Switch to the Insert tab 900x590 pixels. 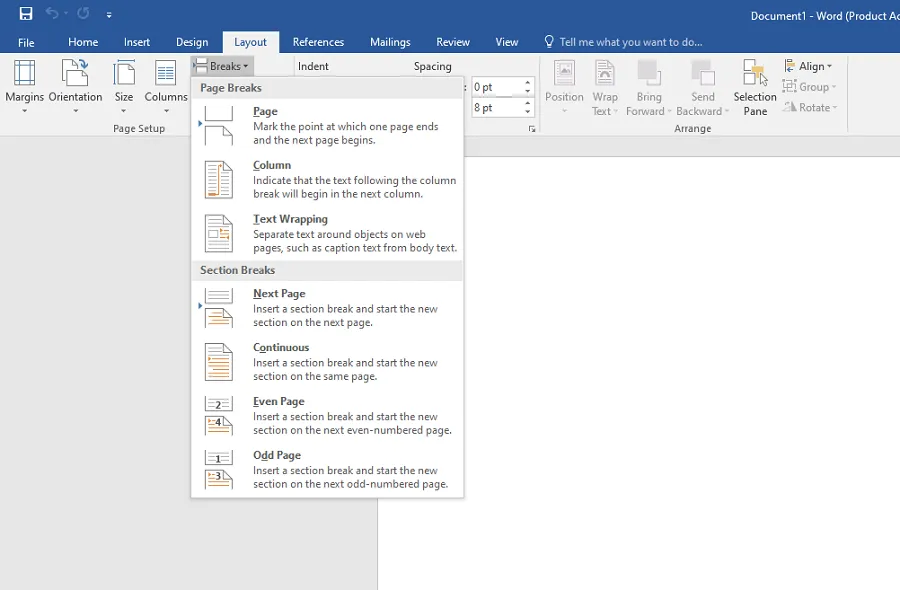pos(137,42)
